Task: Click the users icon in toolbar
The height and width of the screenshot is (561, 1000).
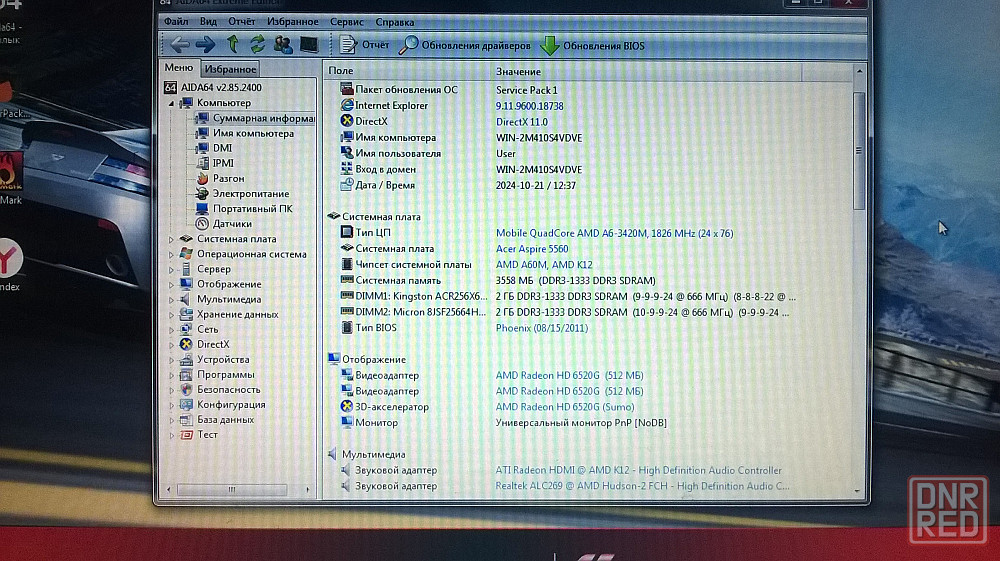Action: point(283,45)
